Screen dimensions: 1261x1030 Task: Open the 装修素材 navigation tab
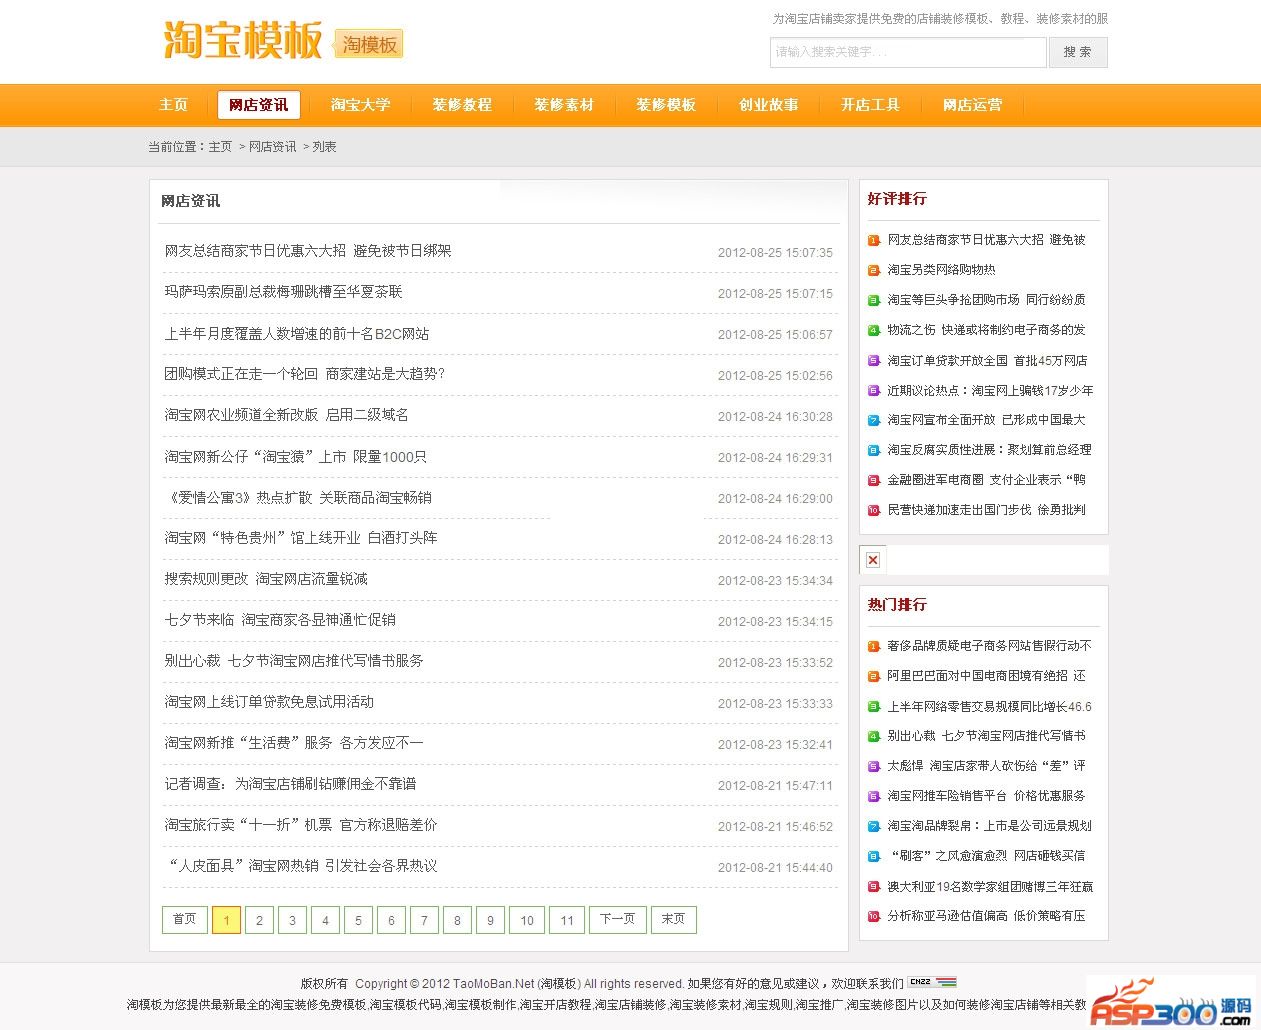coord(564,105)
